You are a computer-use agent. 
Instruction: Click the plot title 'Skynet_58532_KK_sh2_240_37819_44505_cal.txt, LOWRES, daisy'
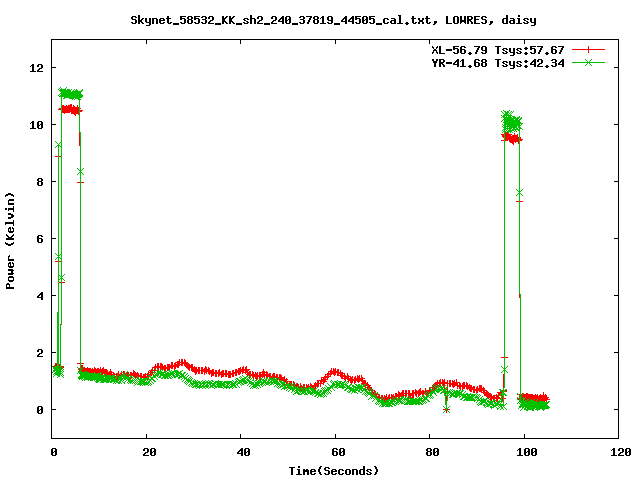coord(333,20)
